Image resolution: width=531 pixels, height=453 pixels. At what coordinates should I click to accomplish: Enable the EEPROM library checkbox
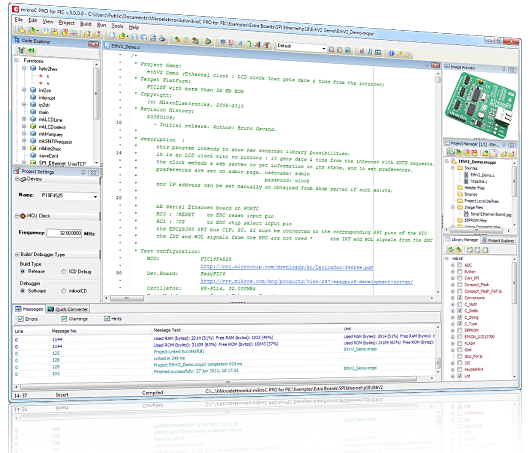[x=460, y=330]
